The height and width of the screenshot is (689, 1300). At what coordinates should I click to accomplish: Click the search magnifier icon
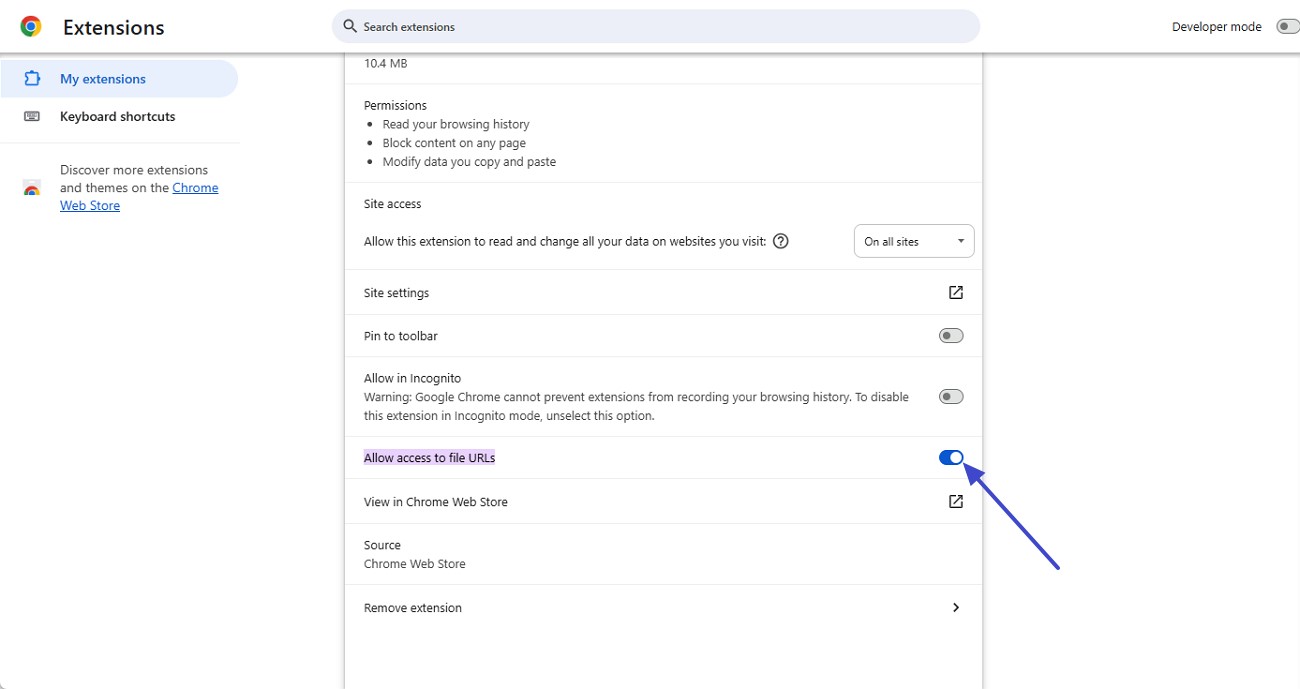pyautogui.click(x=350, y=26)
